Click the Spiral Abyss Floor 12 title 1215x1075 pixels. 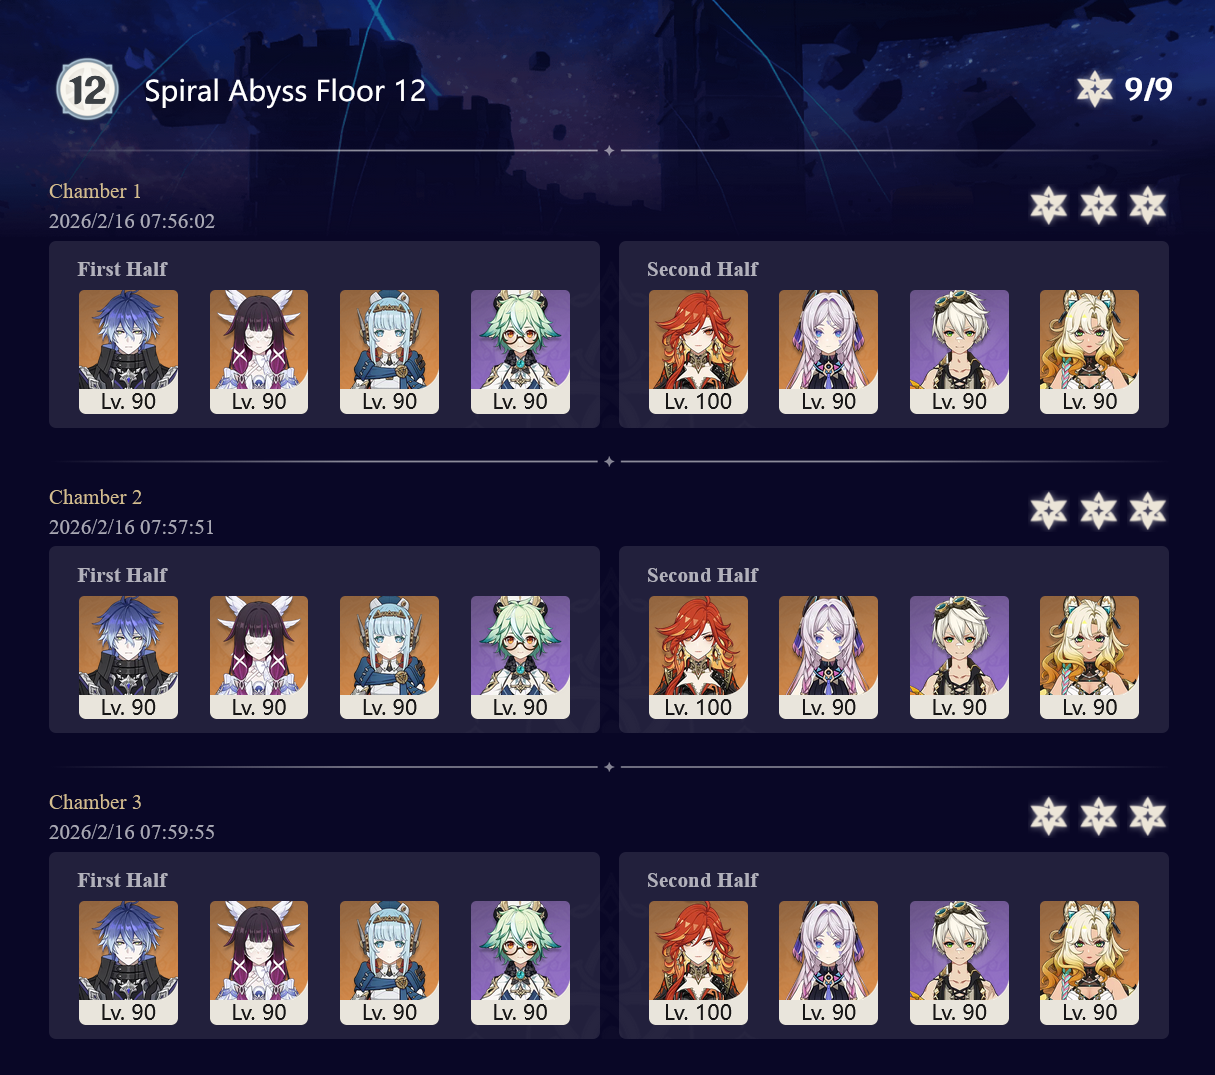point(285,91)
